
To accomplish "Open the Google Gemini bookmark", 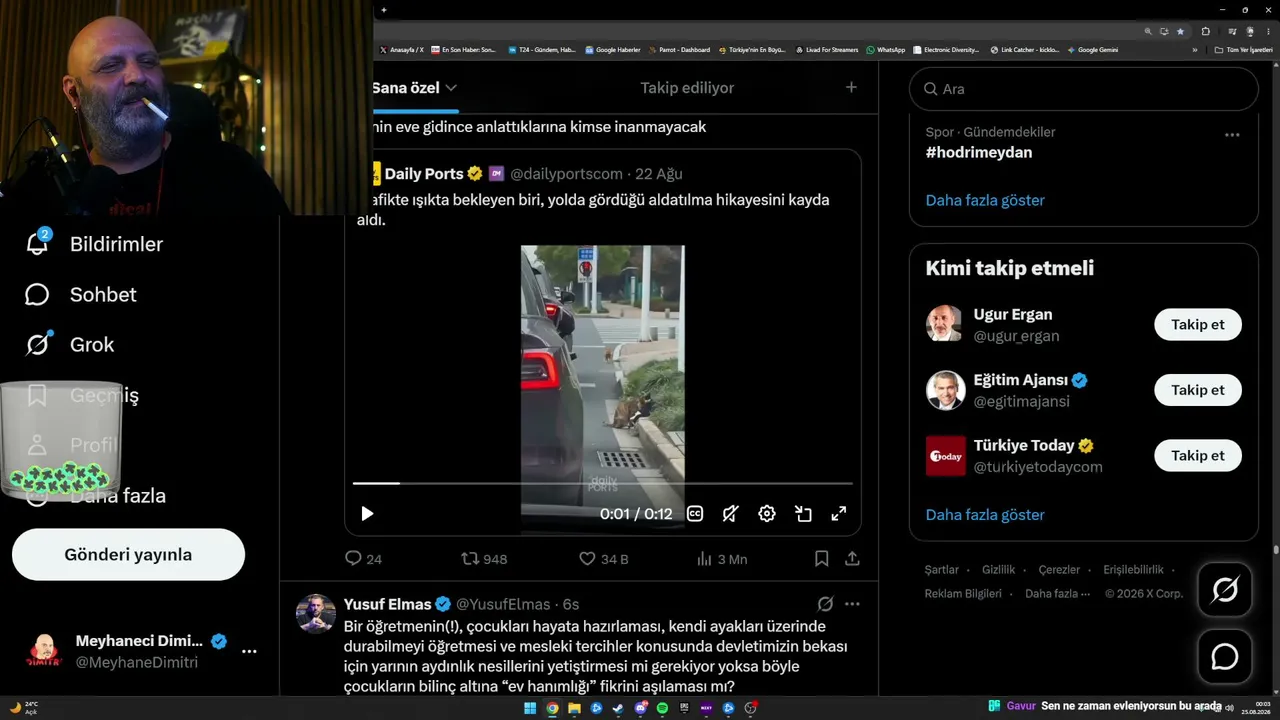I will coord(1093,50).
